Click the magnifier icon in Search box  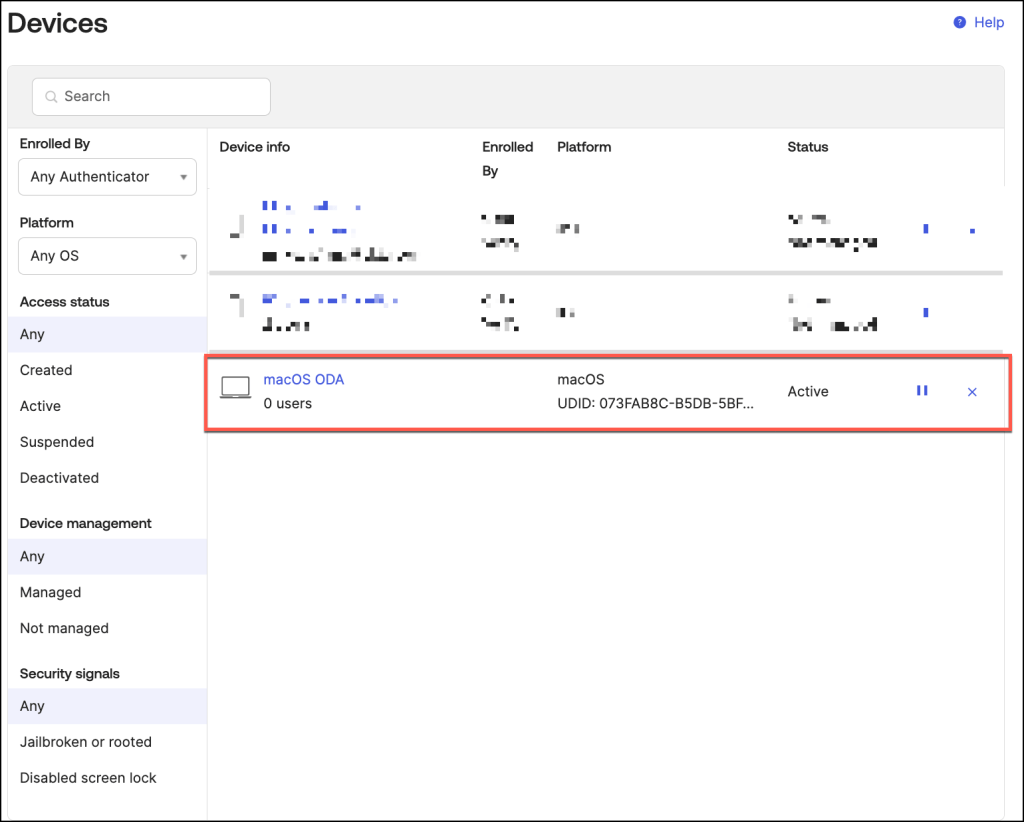[x=51, y=97]
